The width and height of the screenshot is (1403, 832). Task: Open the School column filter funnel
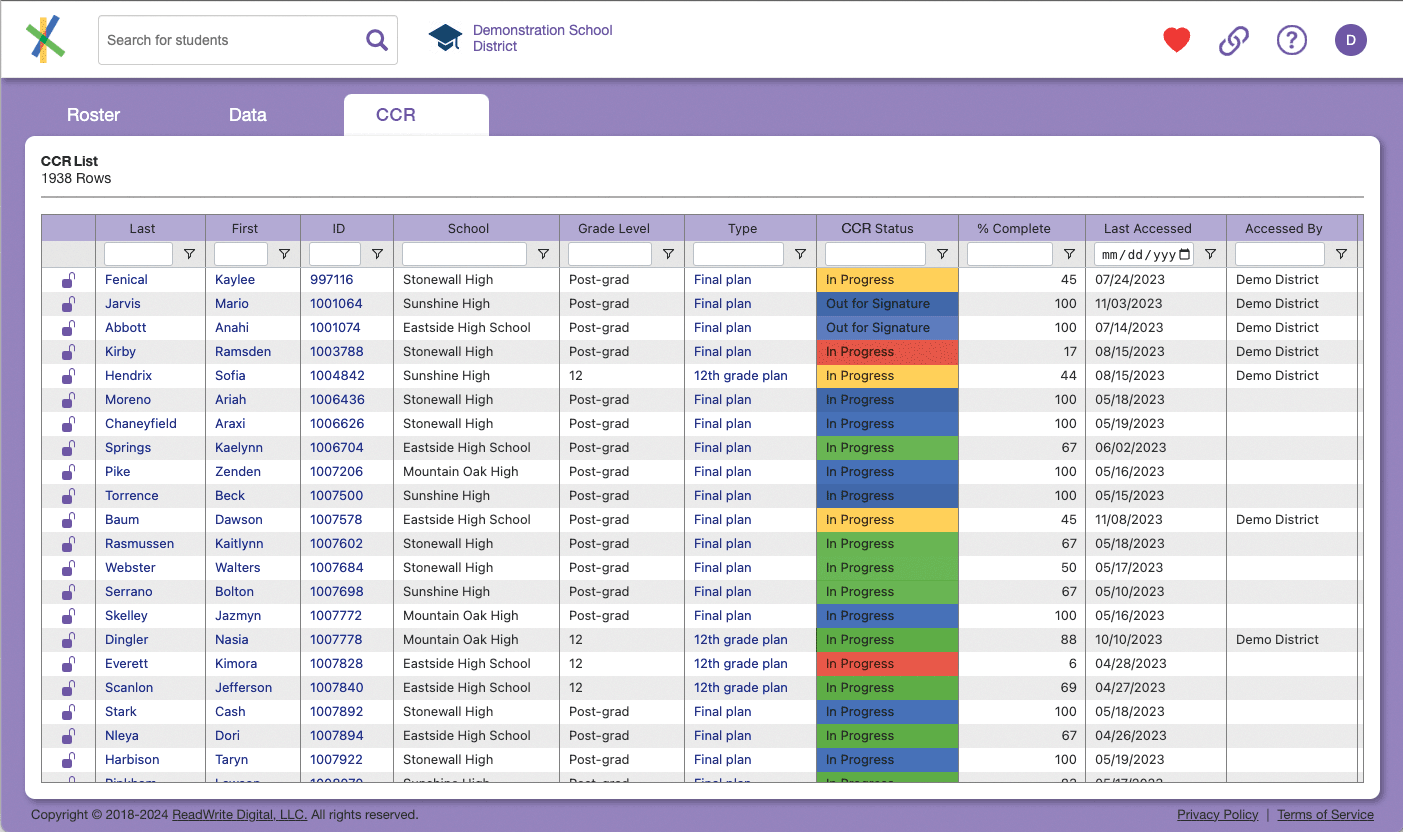pyautogui.click(x=543, y=254)
